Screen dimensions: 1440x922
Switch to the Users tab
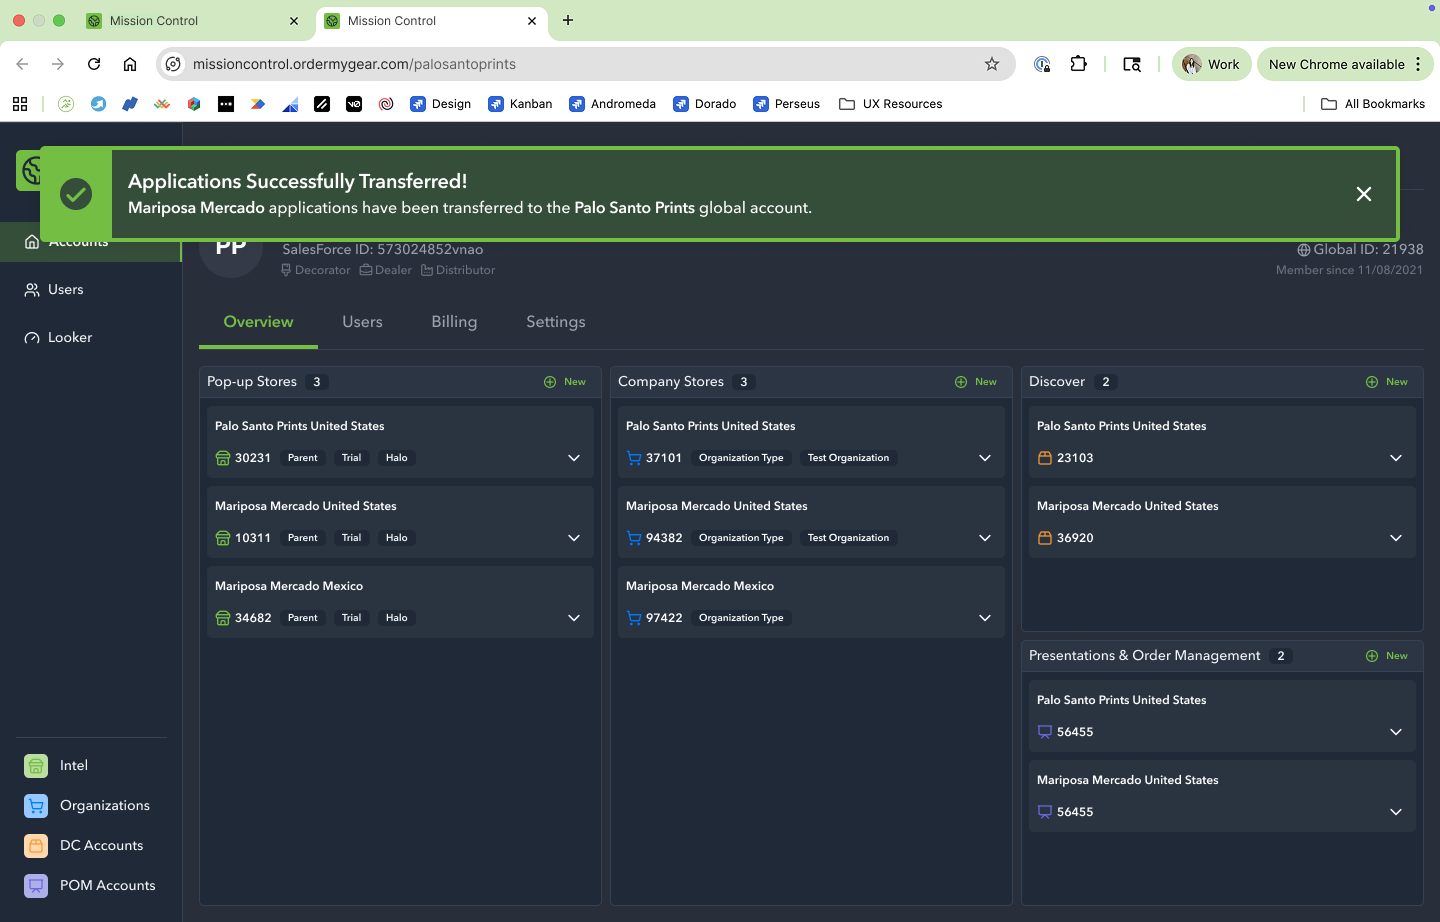pos(362,322)
